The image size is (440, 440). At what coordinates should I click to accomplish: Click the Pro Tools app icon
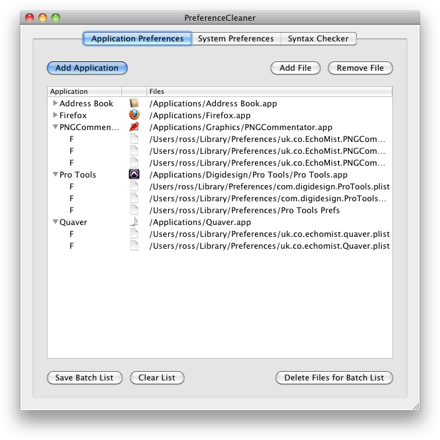coord(134,174)
